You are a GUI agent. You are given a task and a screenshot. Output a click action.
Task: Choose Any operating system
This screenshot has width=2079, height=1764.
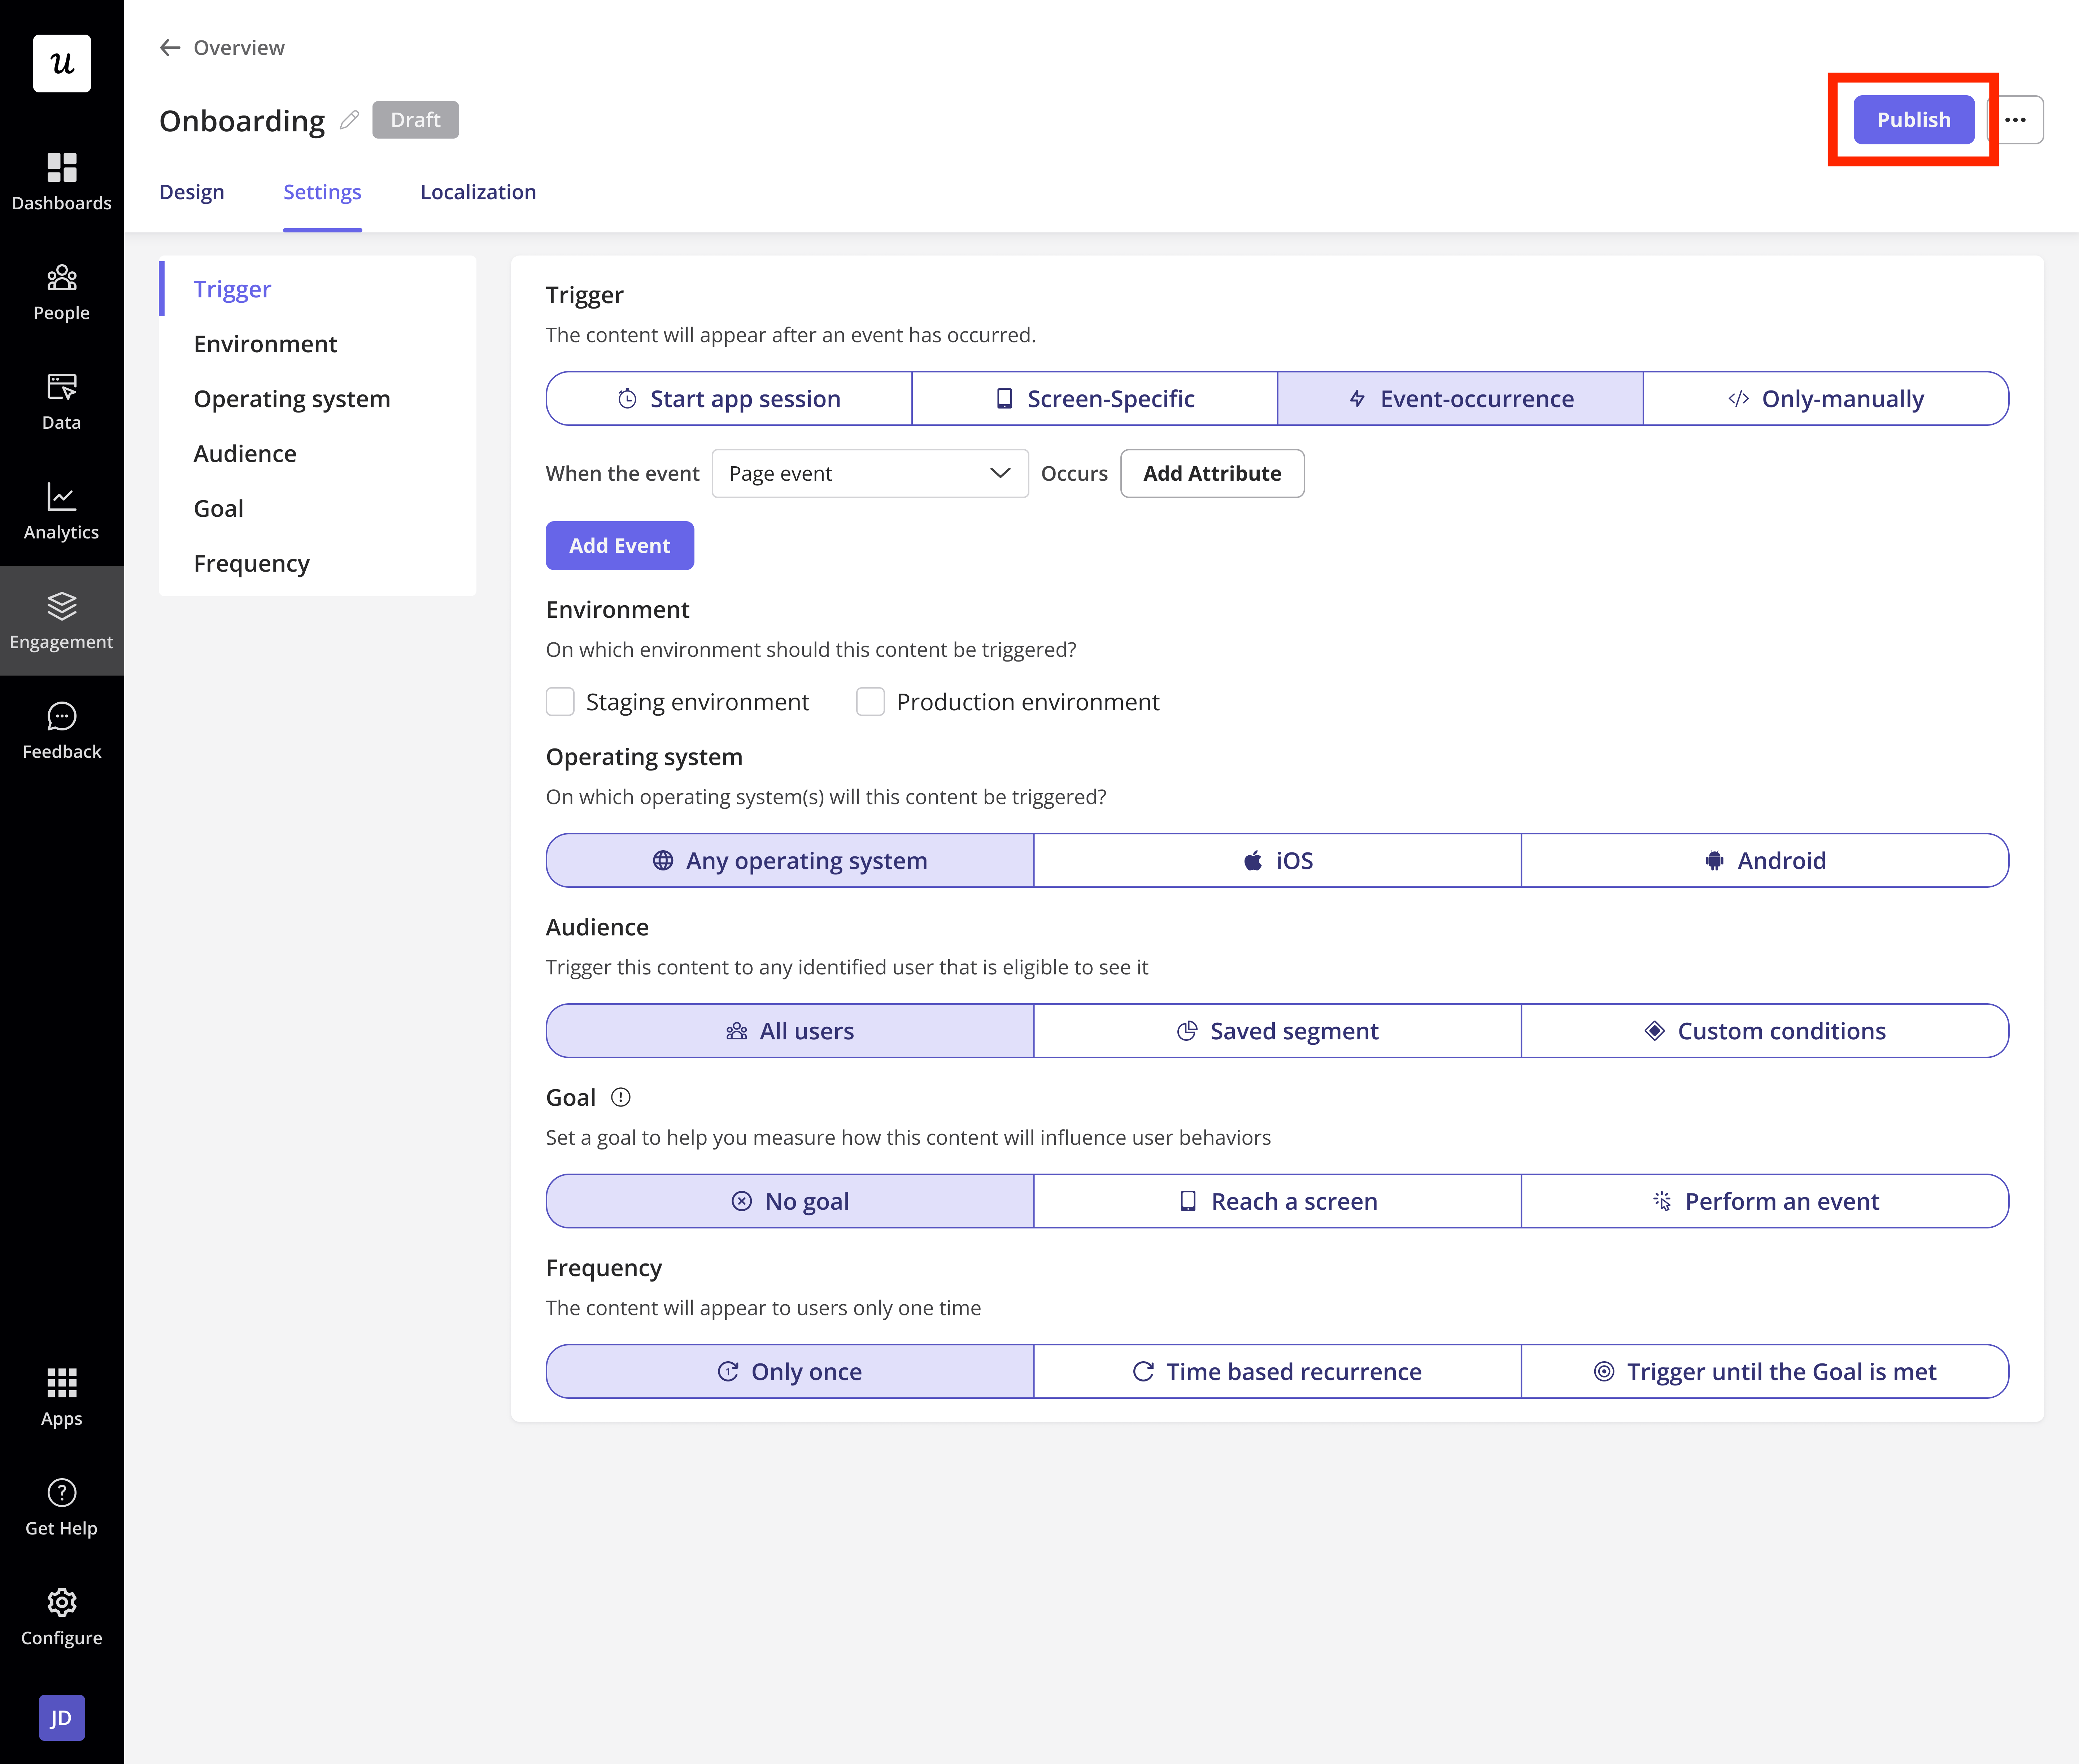click(790, 861)
